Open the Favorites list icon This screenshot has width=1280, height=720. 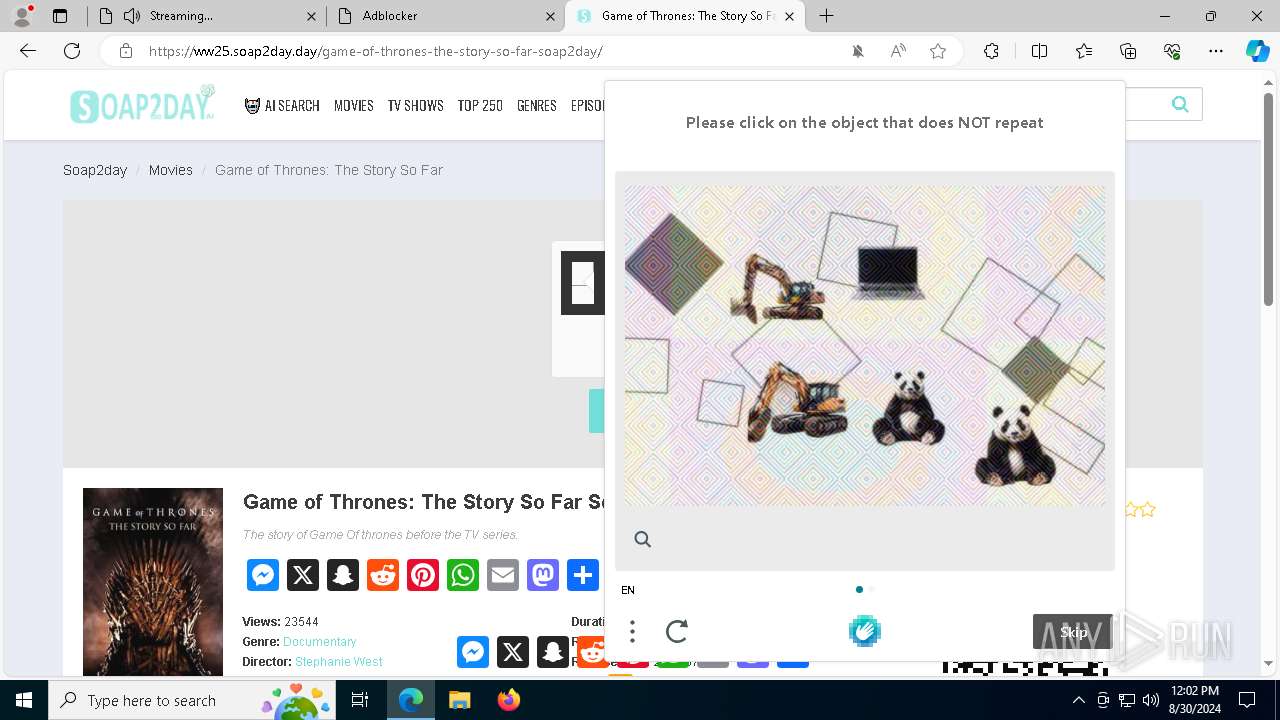[x=1084, y=51]
